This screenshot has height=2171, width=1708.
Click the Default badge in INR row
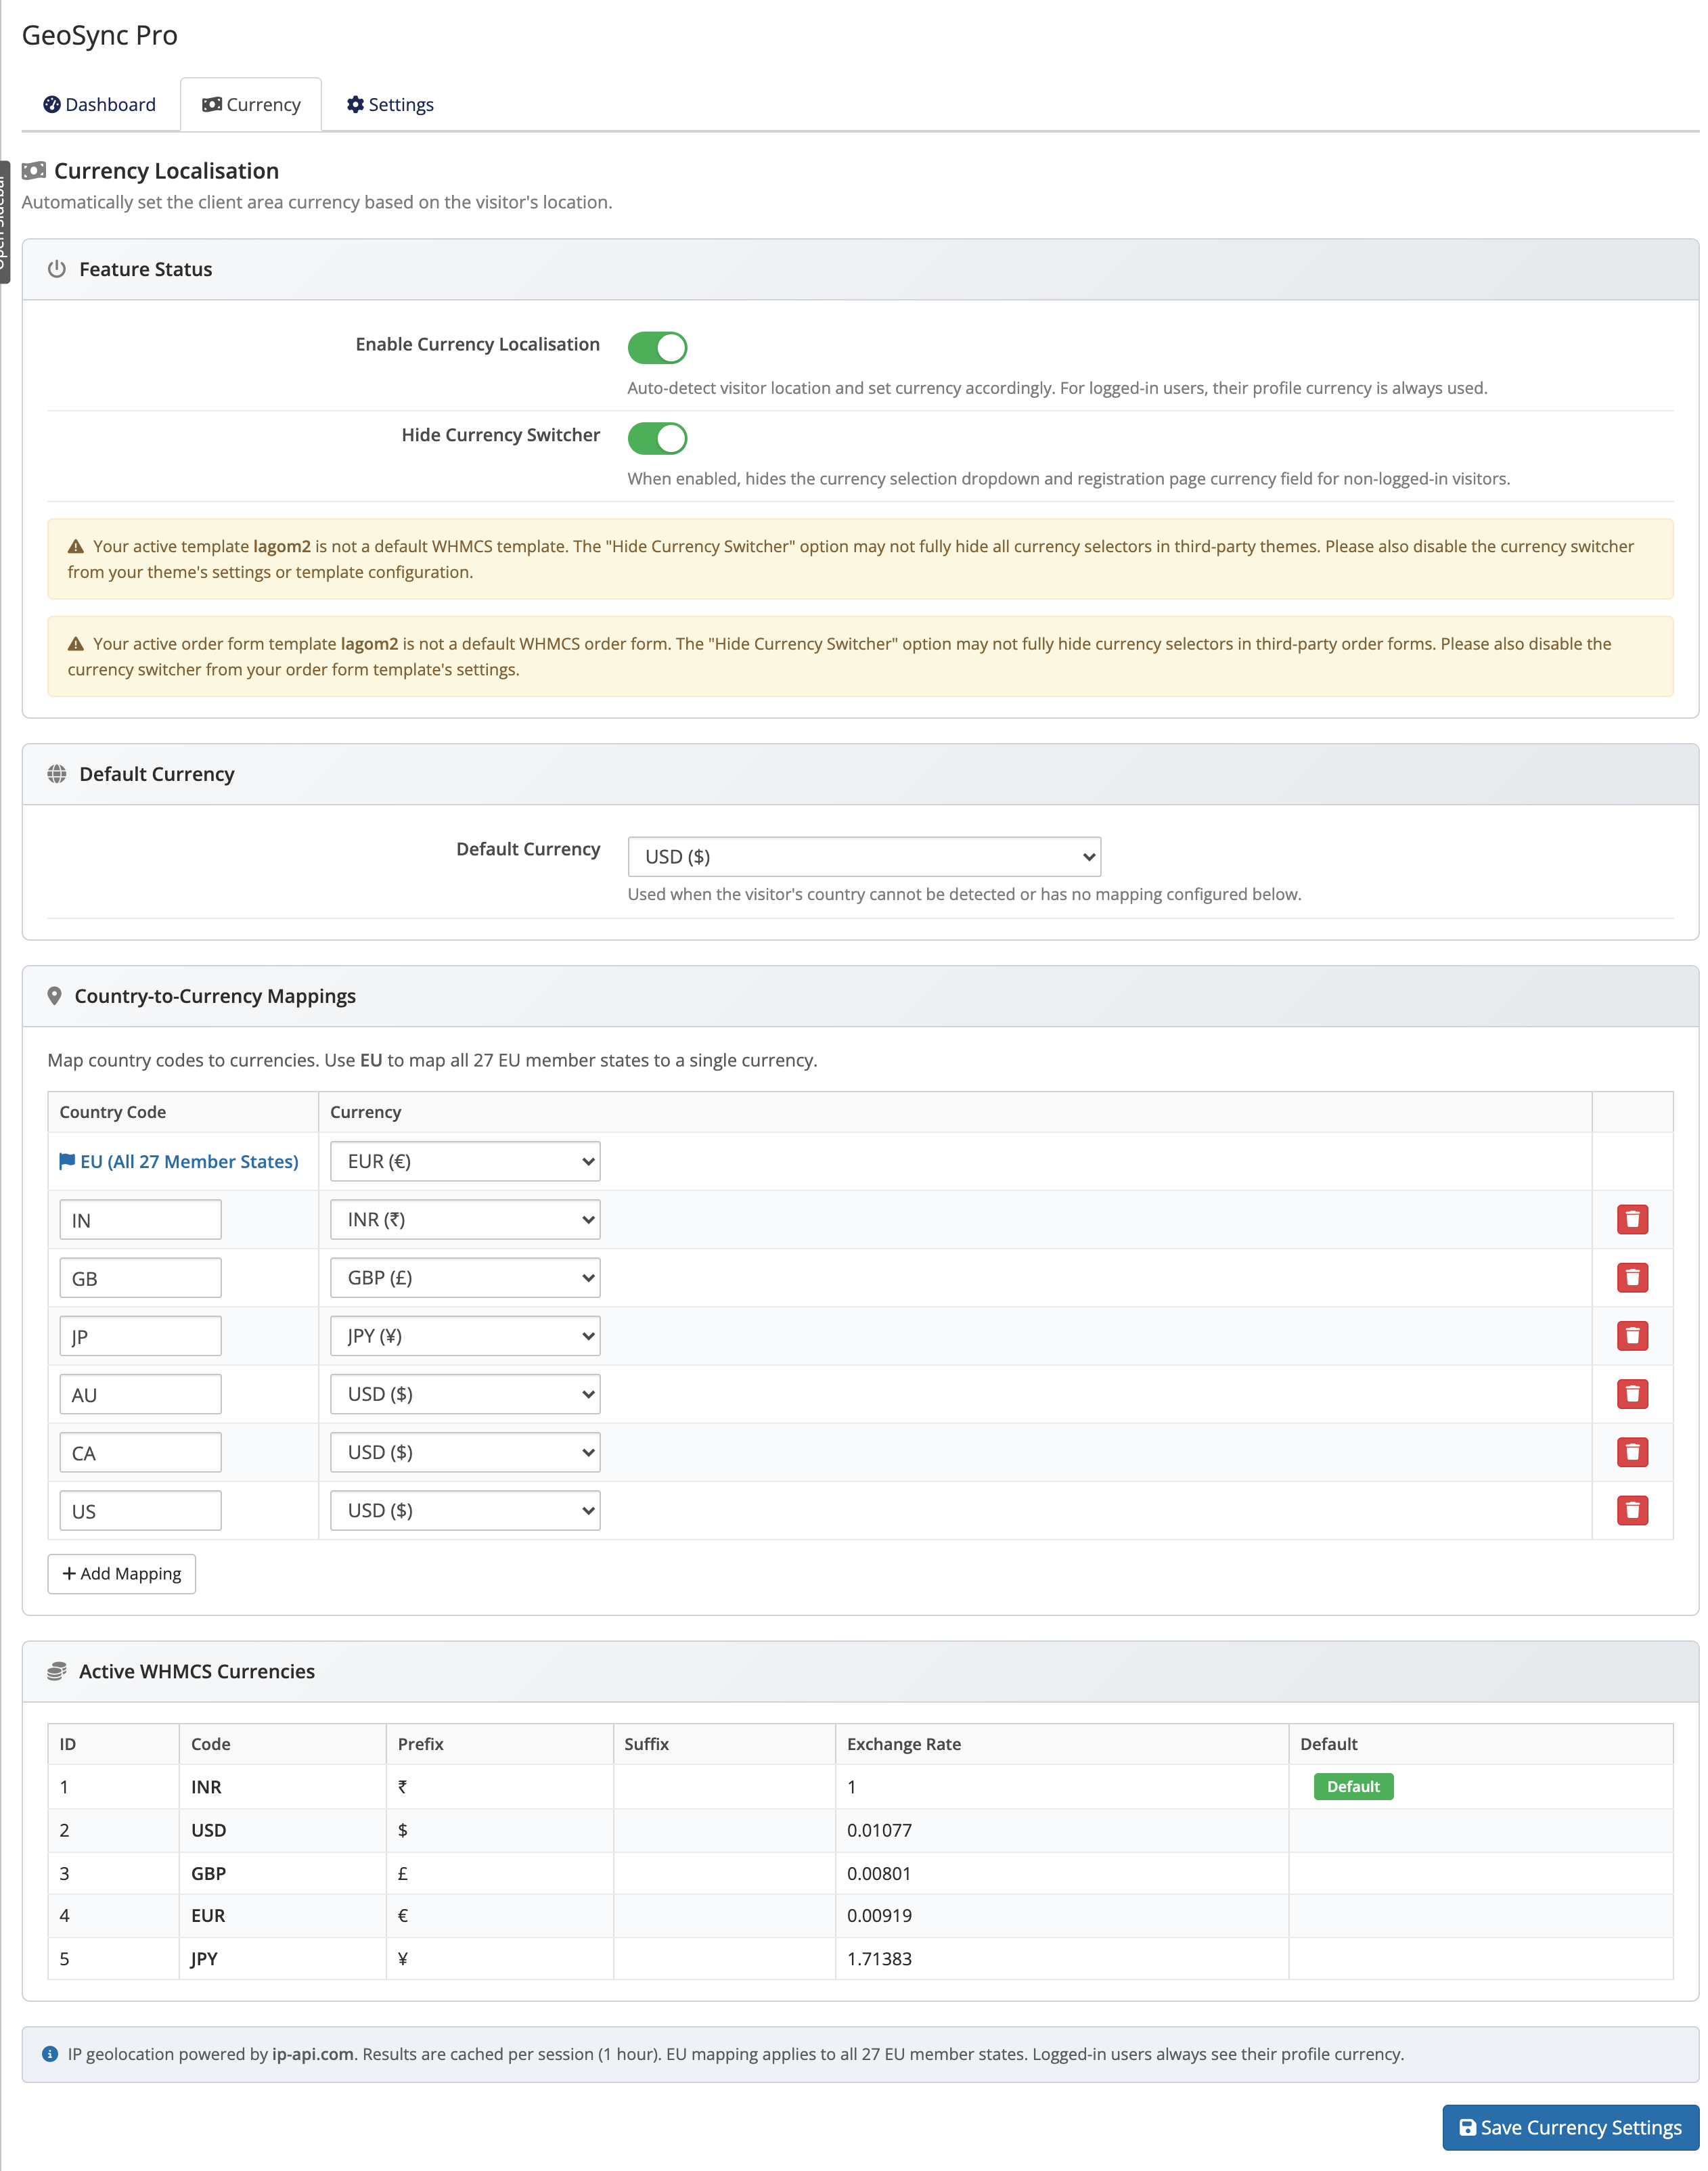click(x=1353, y=1786)
